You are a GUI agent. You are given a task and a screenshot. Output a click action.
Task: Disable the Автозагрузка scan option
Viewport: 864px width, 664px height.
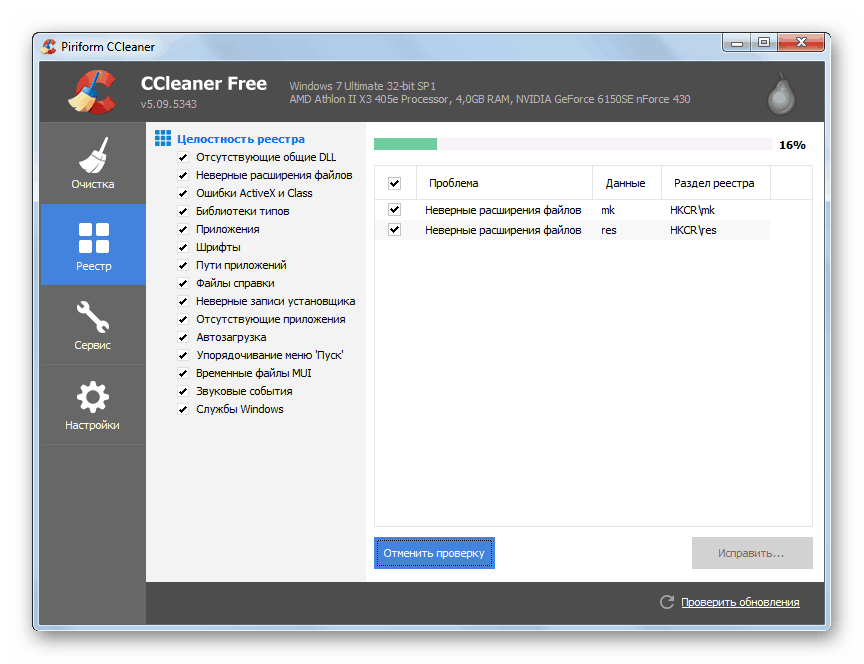pos(182,337)
